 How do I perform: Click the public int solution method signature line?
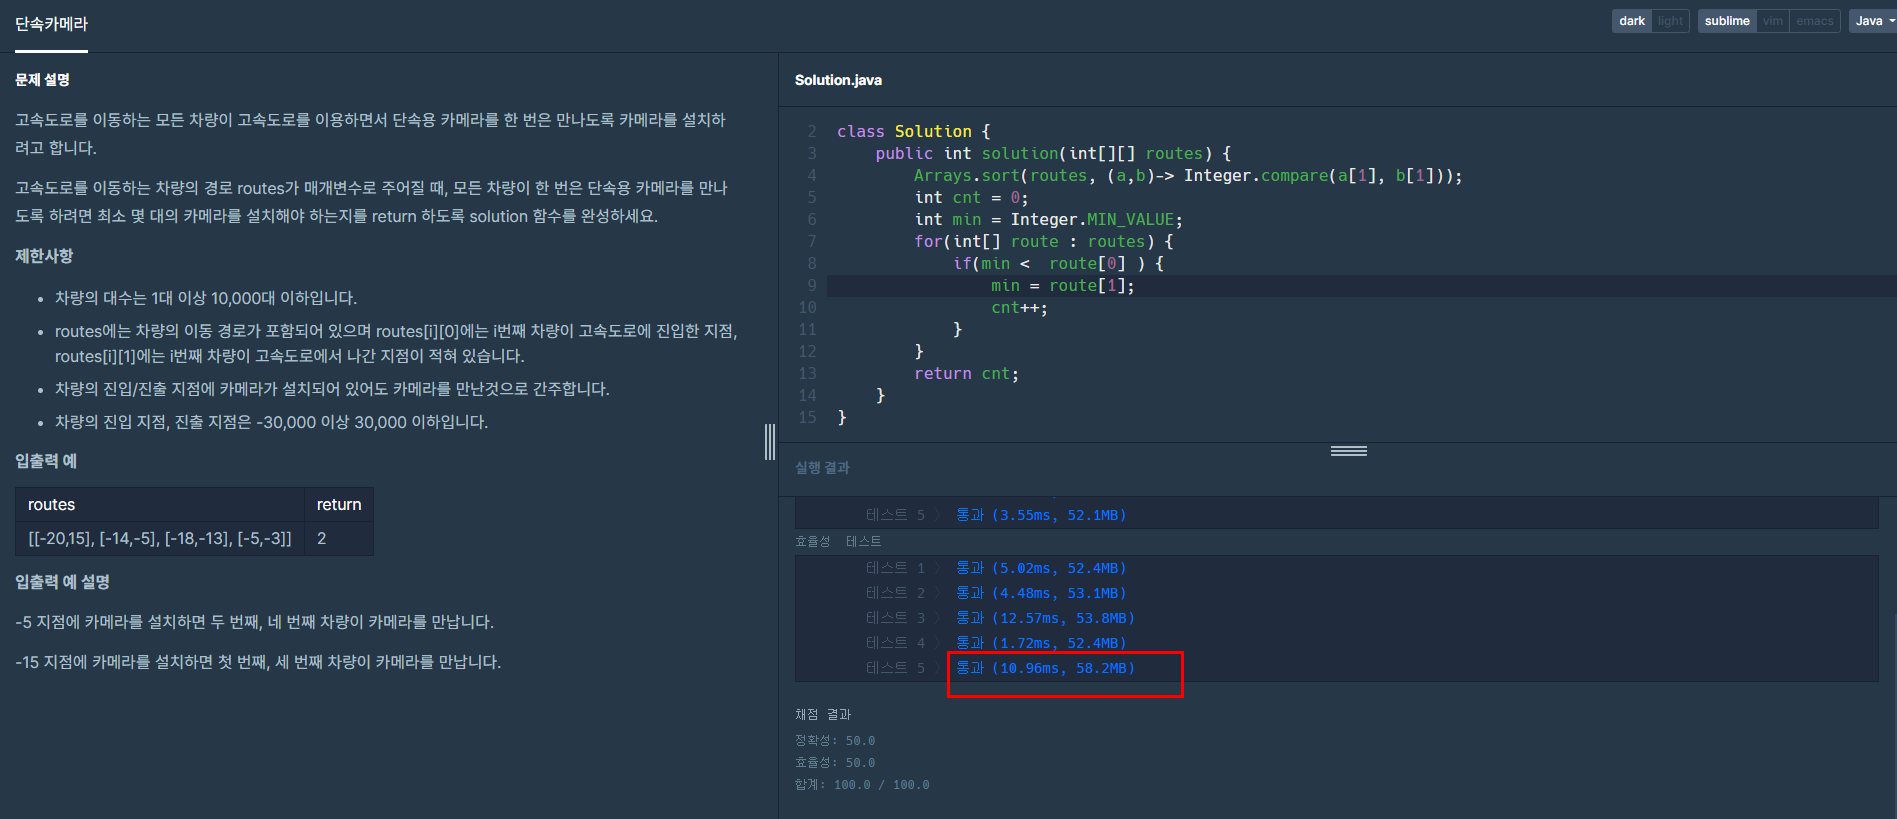tap(1053, 154)
